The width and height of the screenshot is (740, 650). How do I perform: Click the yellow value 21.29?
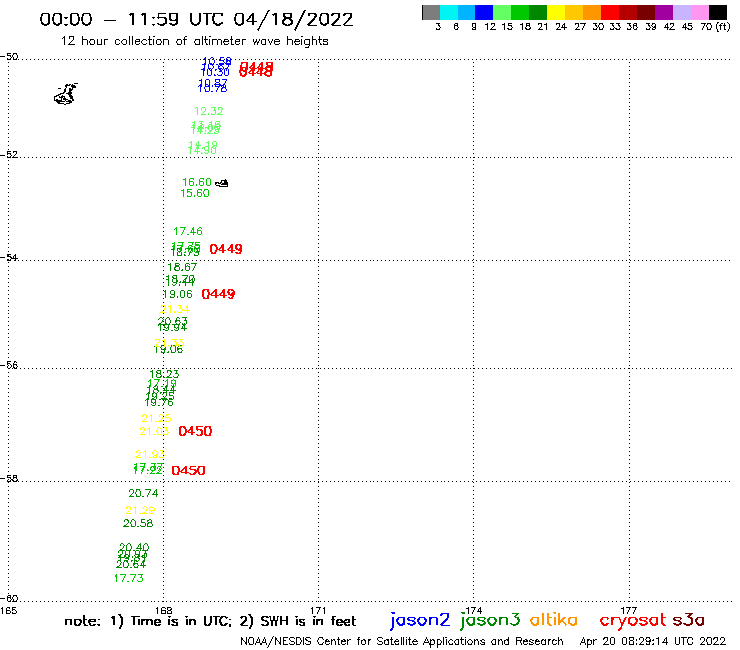point(140,510)
